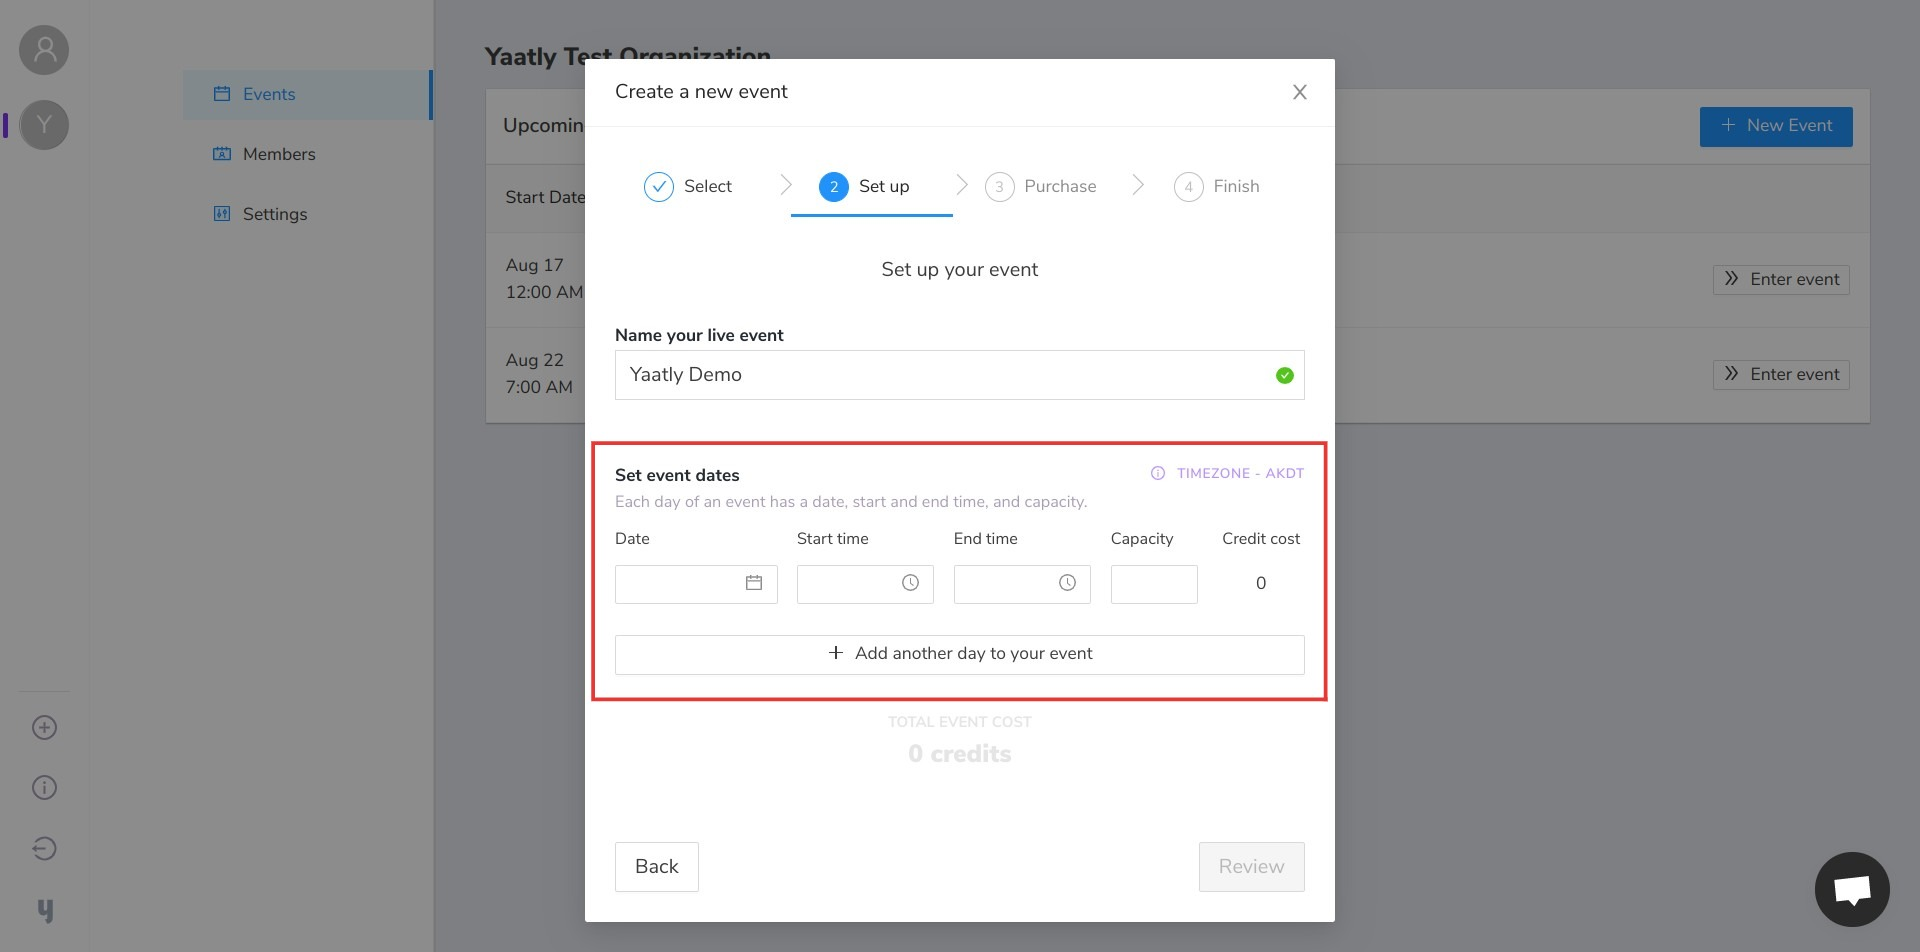Viewport: 1920px width, 952px height.
Task: Go to Events in the sidebar
Action: coord(308,94)
